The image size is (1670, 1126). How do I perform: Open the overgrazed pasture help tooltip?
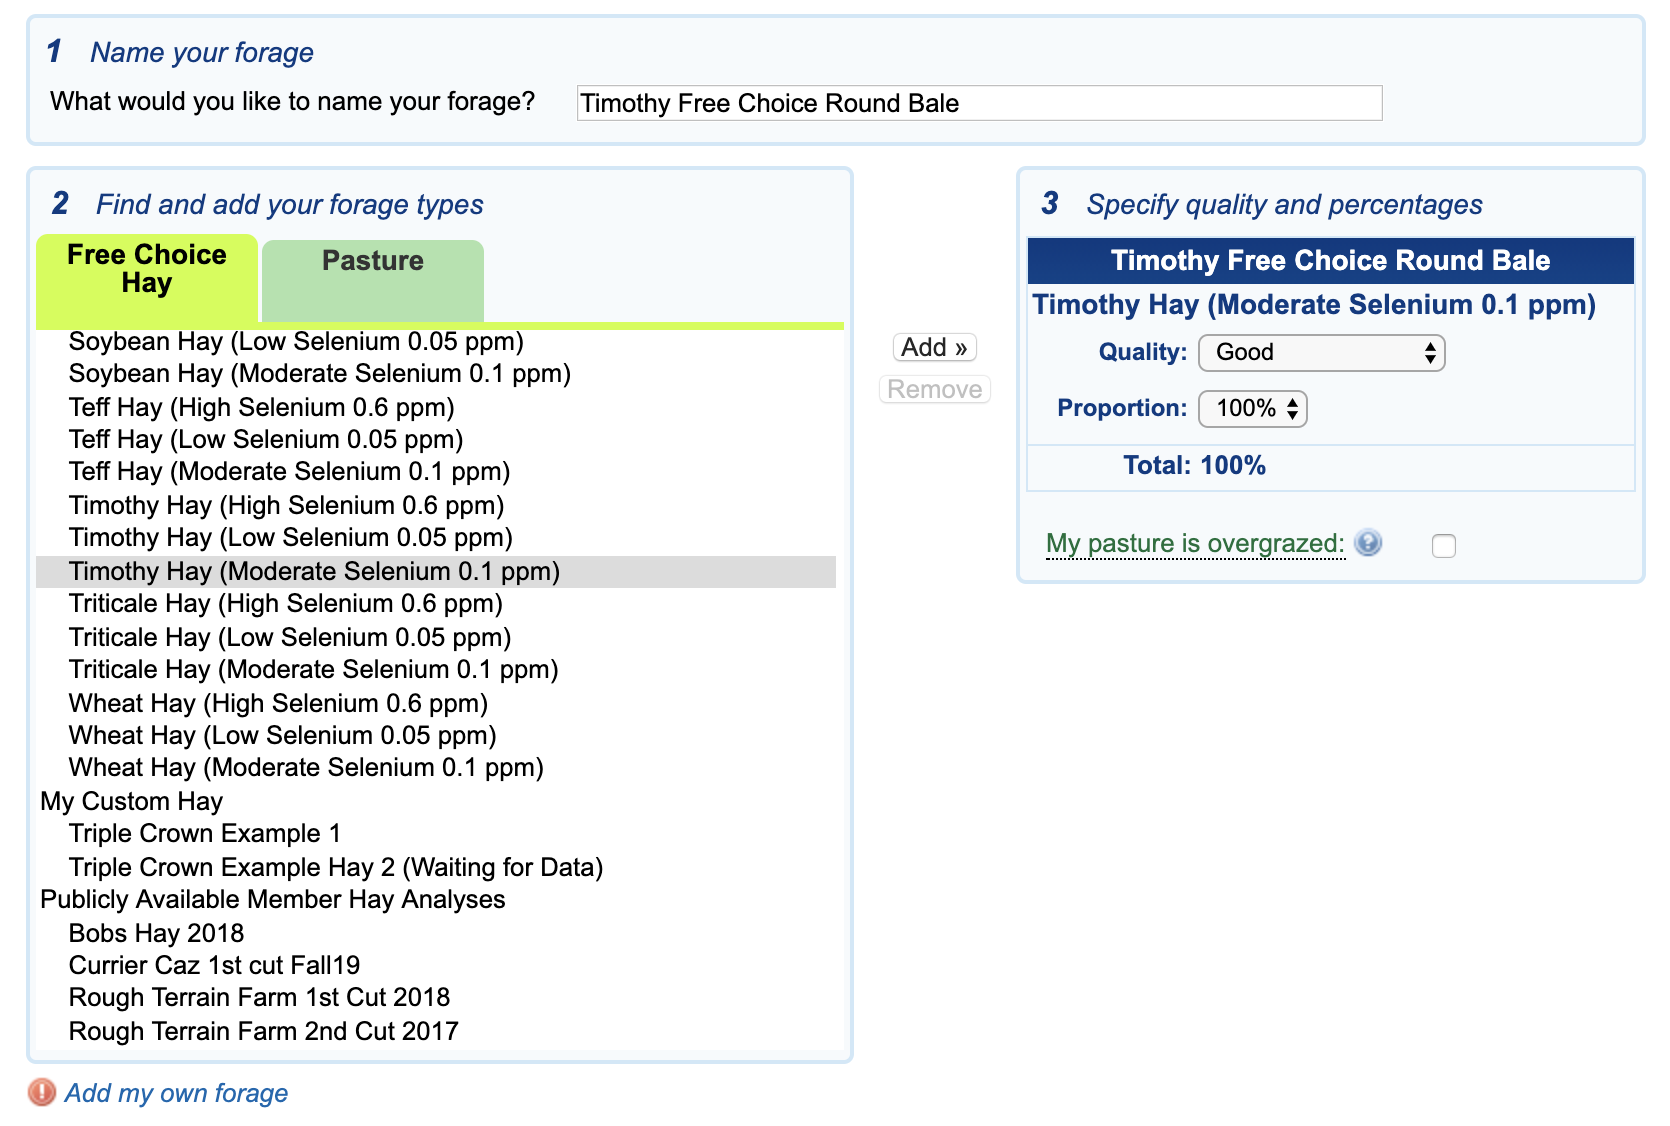1368,544
